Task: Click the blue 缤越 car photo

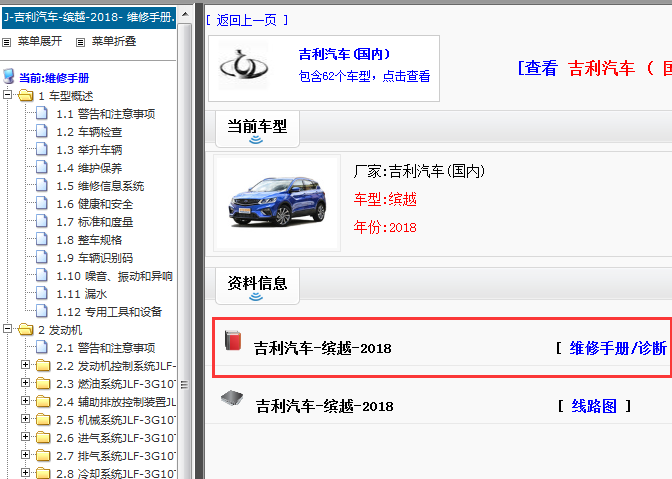Action: coord(277,202)
